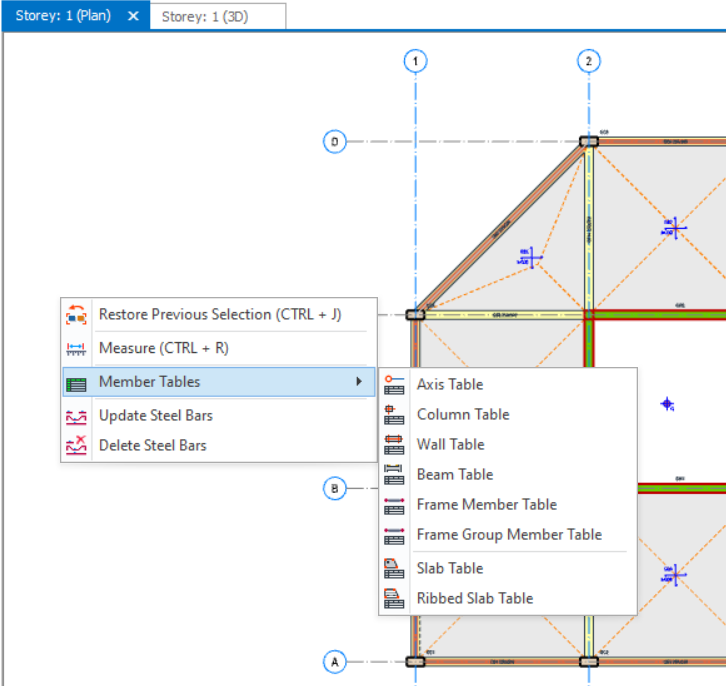The height and width of the screenshot is (686, 726).
Task: Click the Delete Steel Bars icon
Action: click(x=76, y=446)
